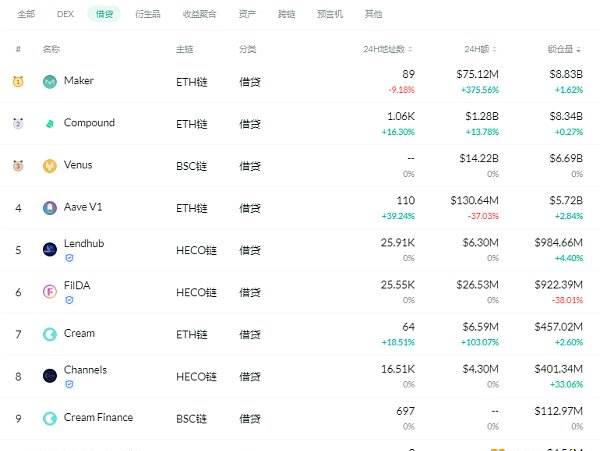Screen dimensions: 600x451
Task: Click the FilDA pink logo icon
Action: pos(50,292)
